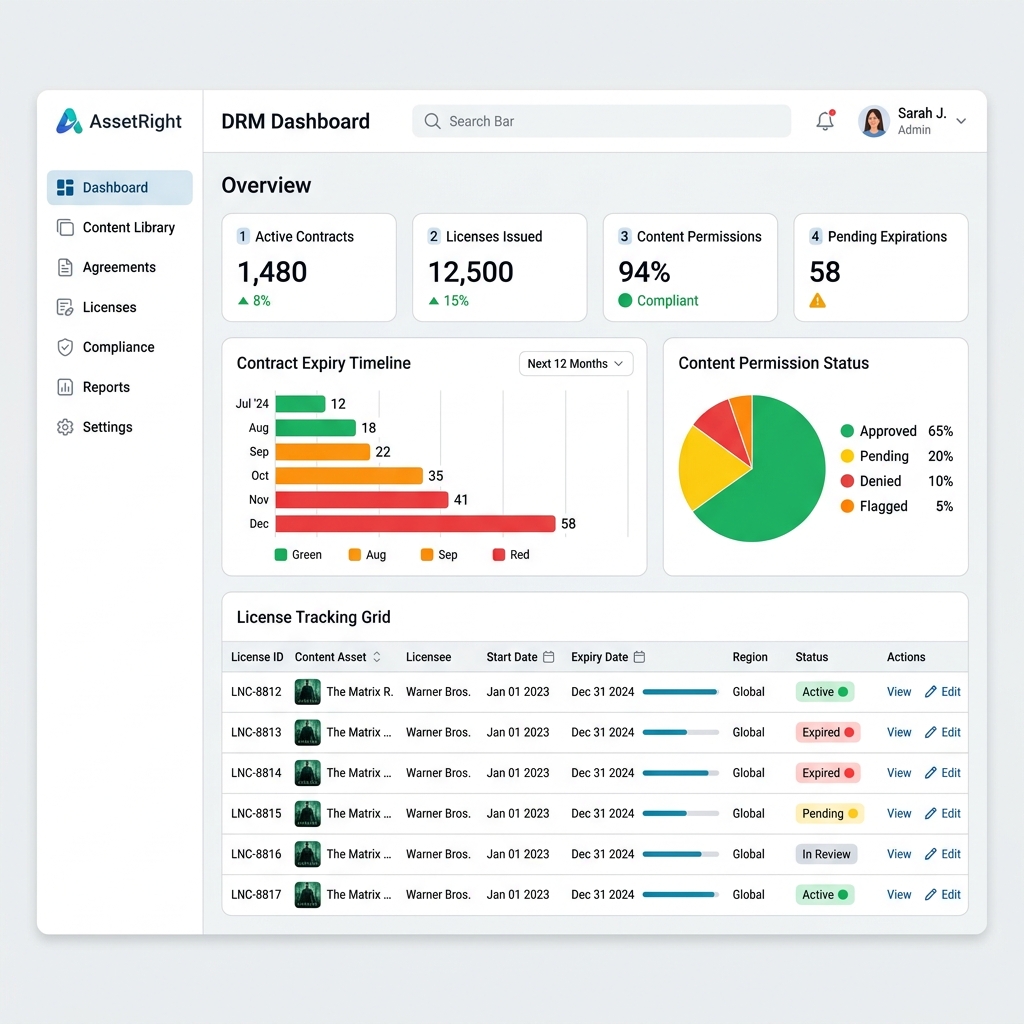Screen dimensions: 1024x1024
Task: Click the Red legend swatch
Action: 499,554
